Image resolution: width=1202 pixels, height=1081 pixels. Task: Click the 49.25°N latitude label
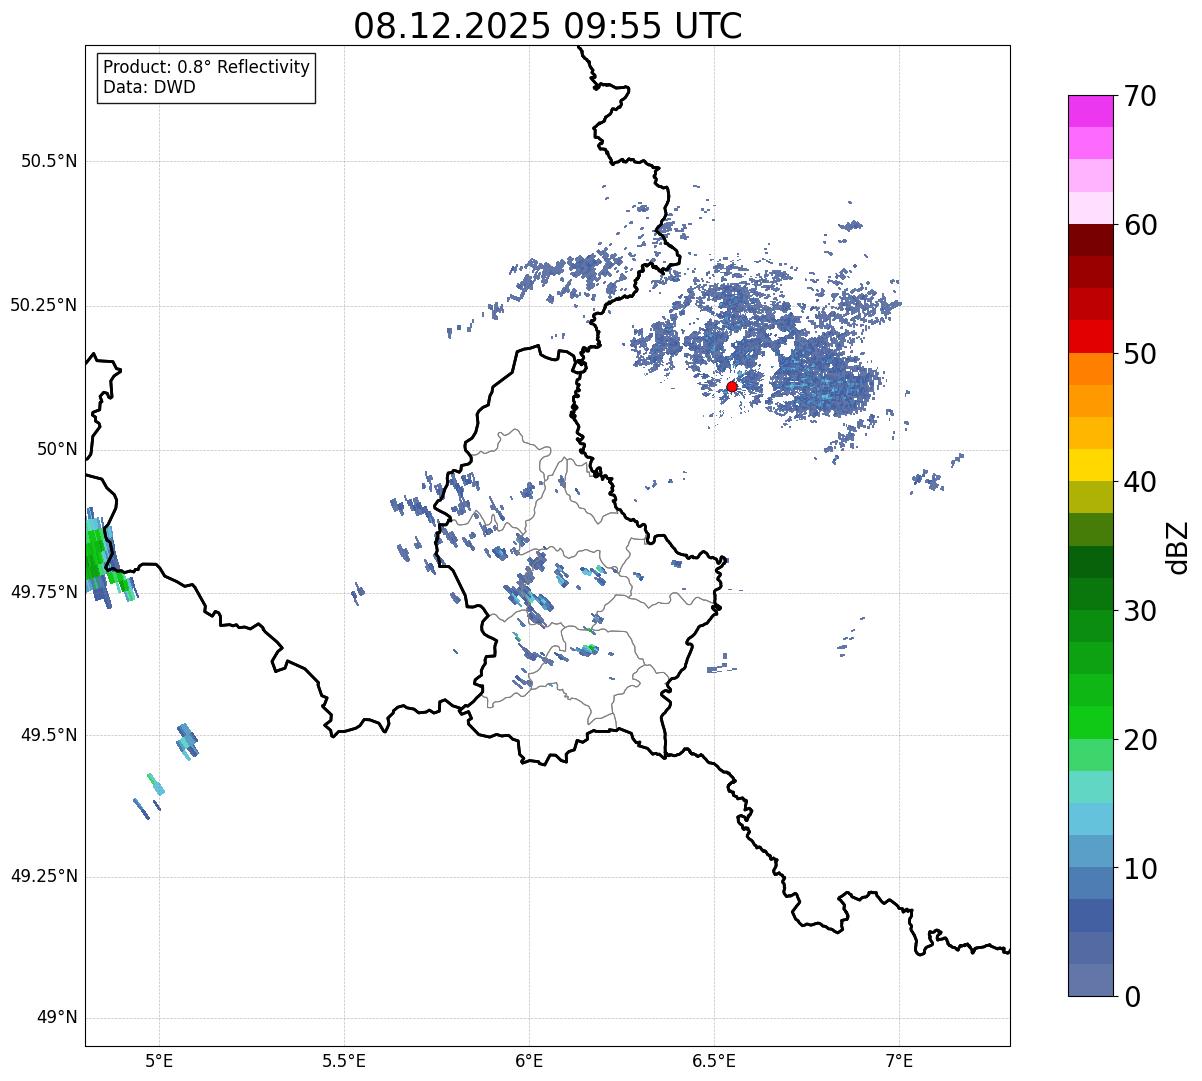44,876
